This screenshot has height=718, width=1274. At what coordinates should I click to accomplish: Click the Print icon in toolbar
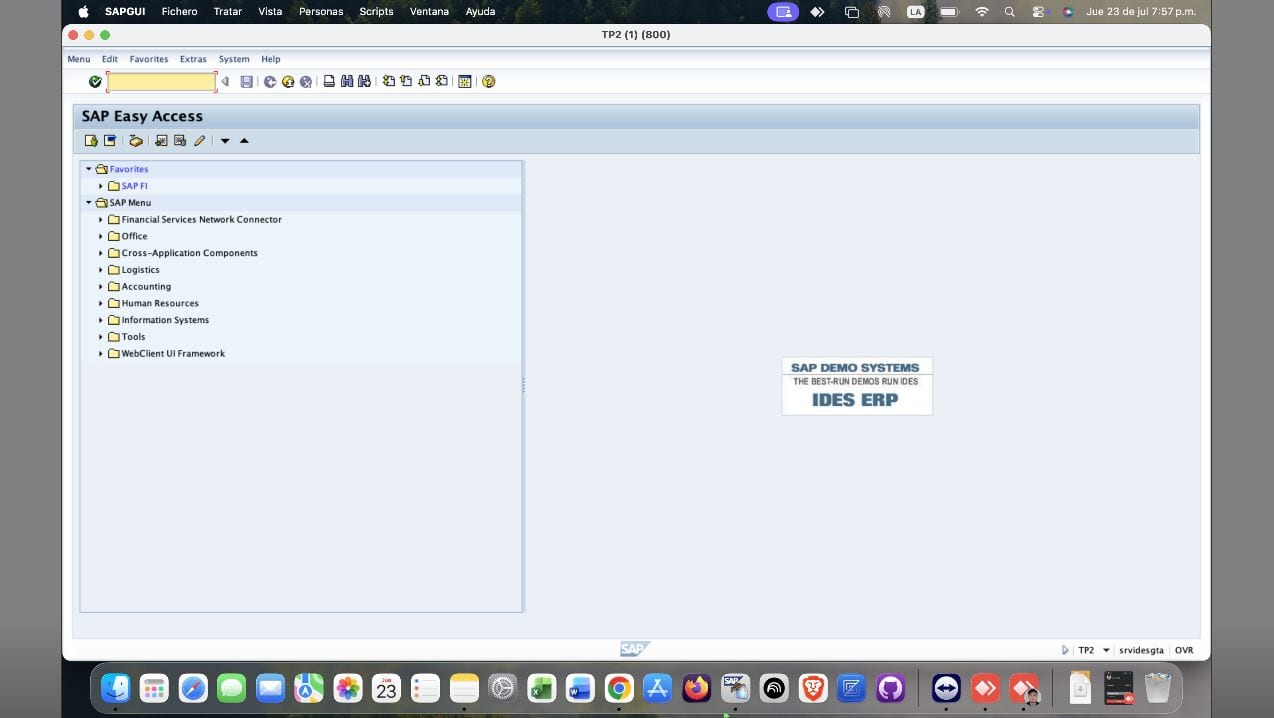329,82
